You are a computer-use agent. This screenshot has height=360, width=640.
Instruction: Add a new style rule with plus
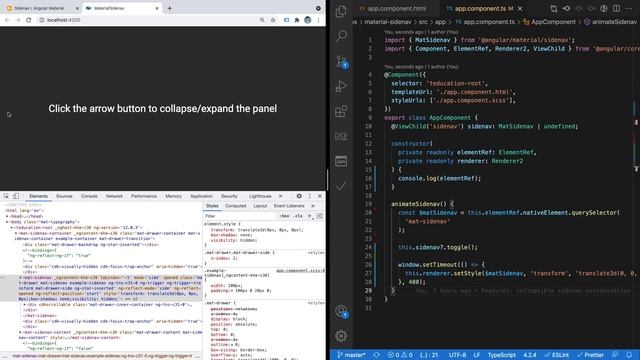309,216
